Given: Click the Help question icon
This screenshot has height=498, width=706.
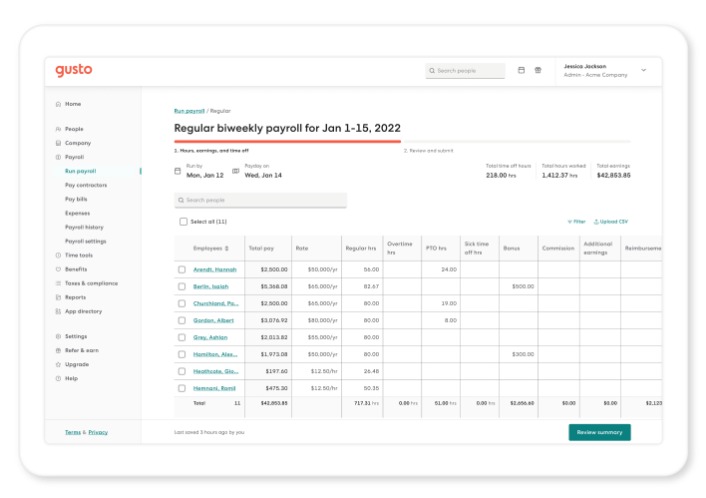Looking at the screenshot, I should click(58, 378).
